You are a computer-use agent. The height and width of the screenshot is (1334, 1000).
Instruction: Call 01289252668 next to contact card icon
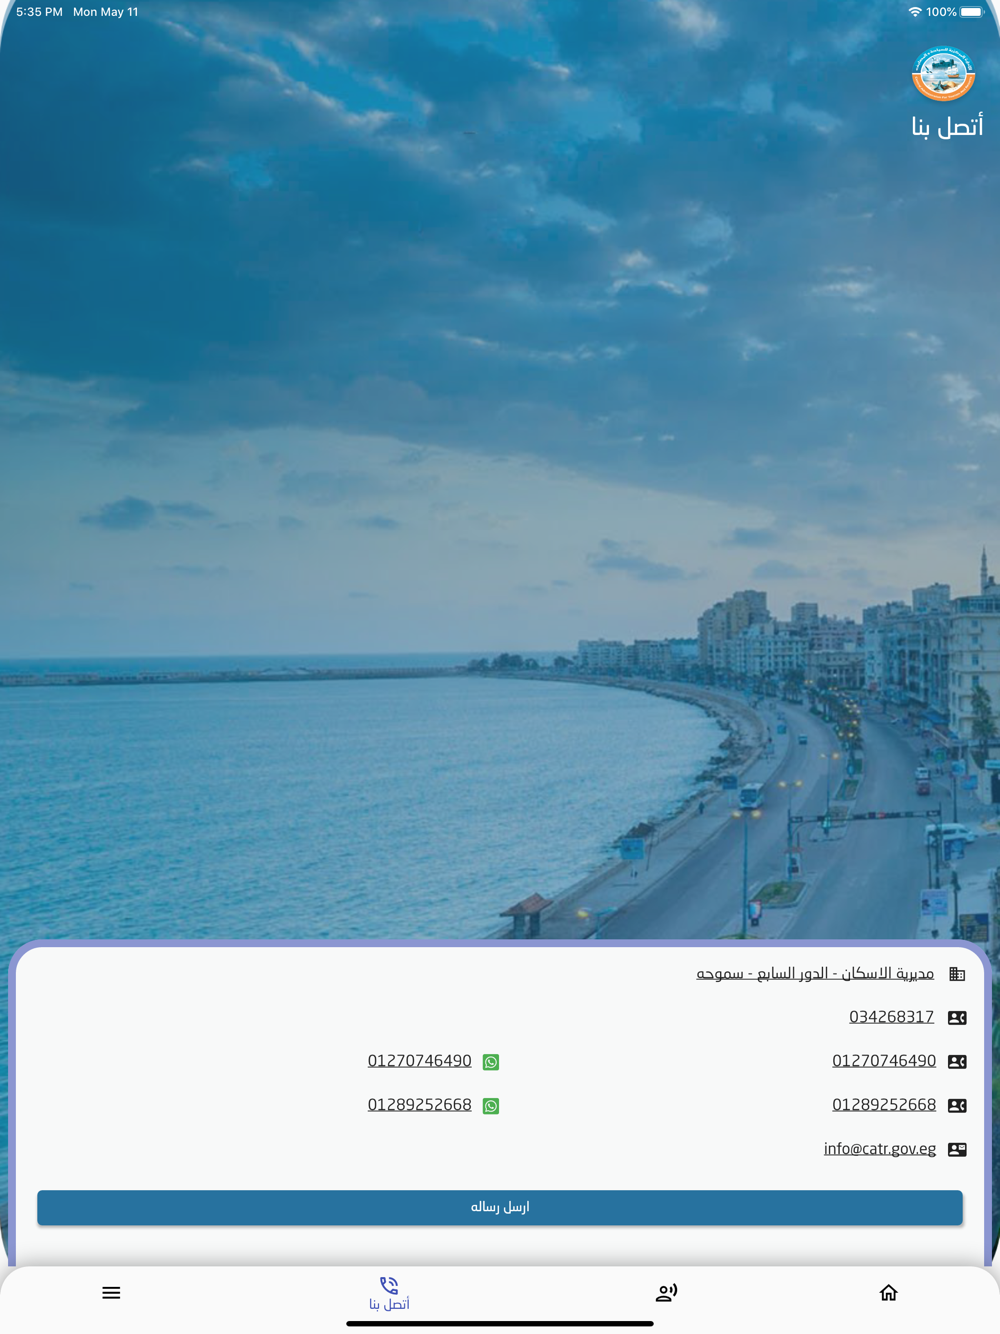point(884,1105)
